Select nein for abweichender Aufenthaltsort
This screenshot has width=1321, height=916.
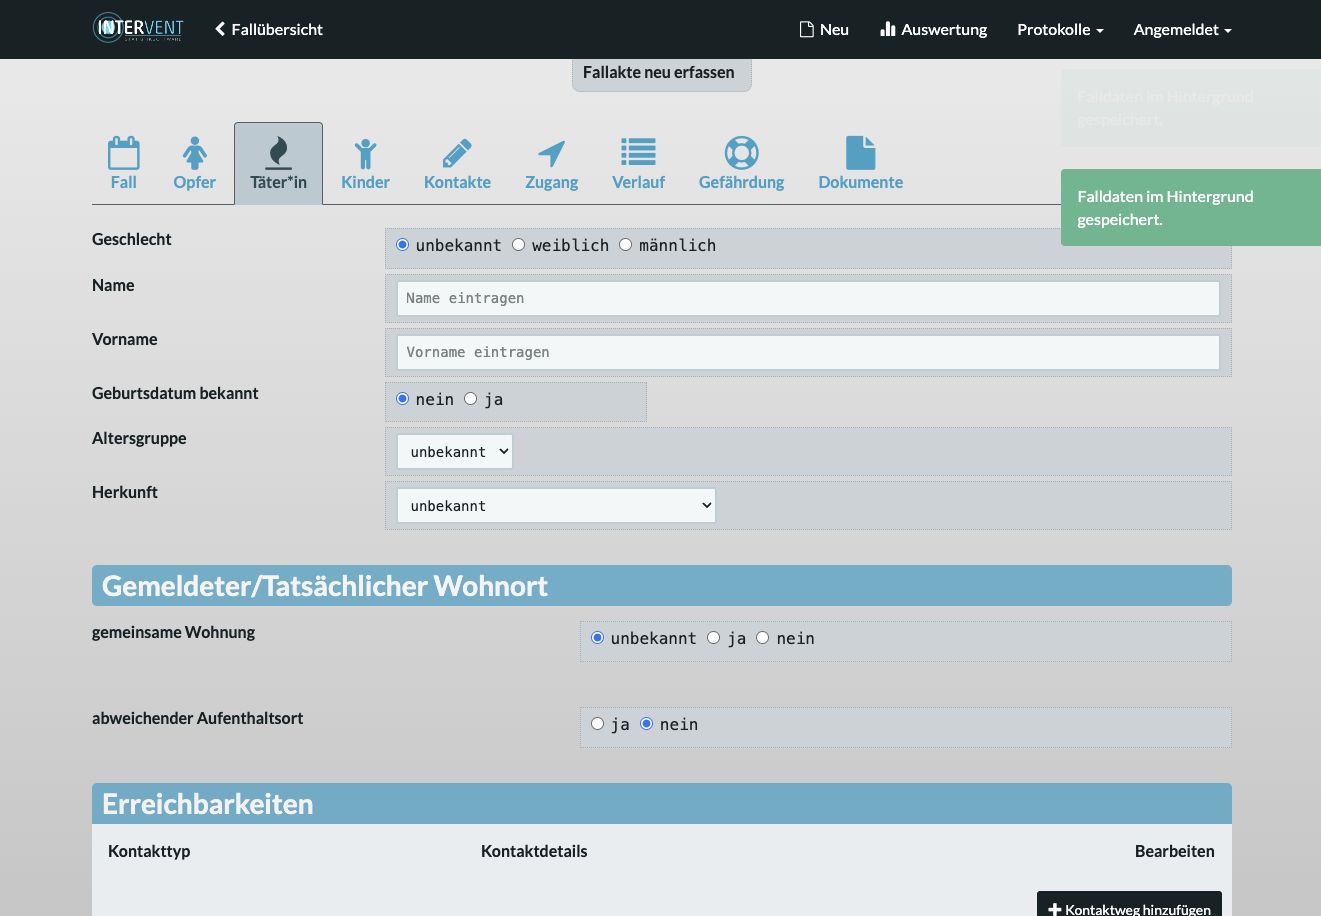(x=647, y=724)
